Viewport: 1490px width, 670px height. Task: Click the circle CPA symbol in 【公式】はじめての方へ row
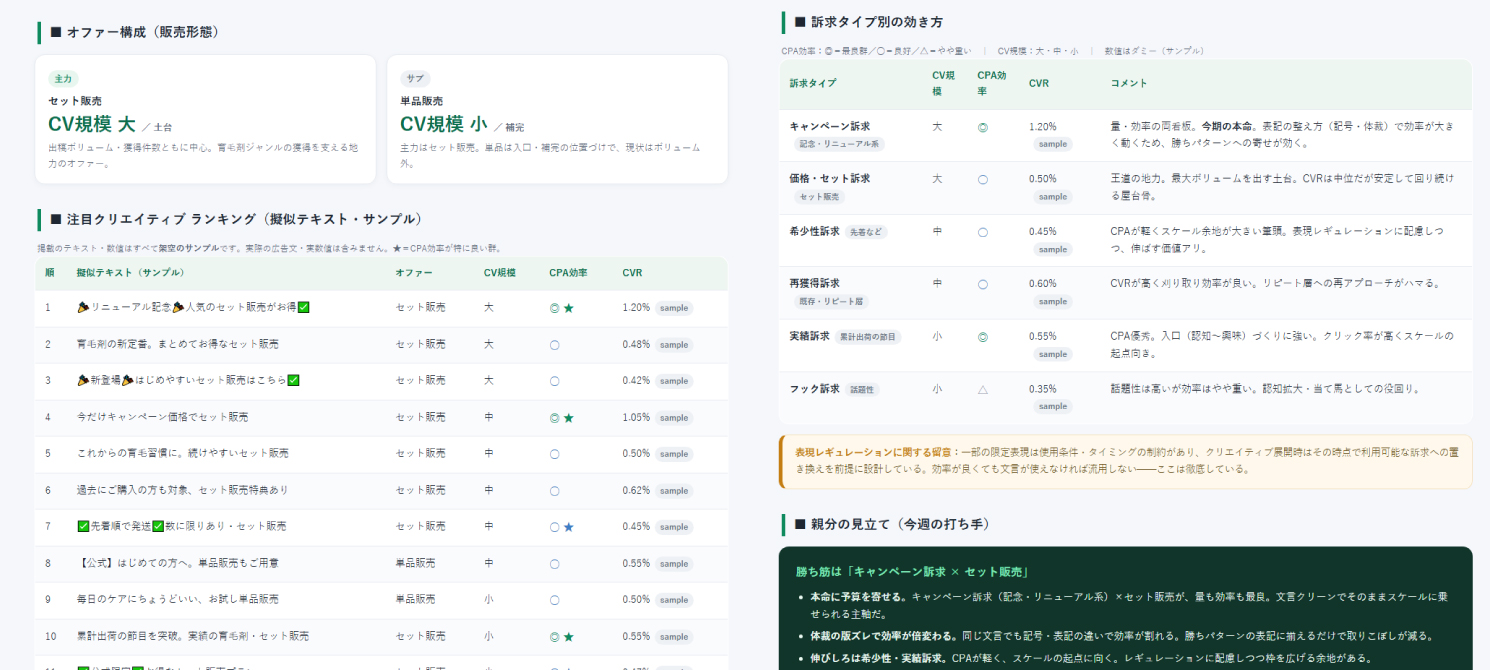pos(554,564)
